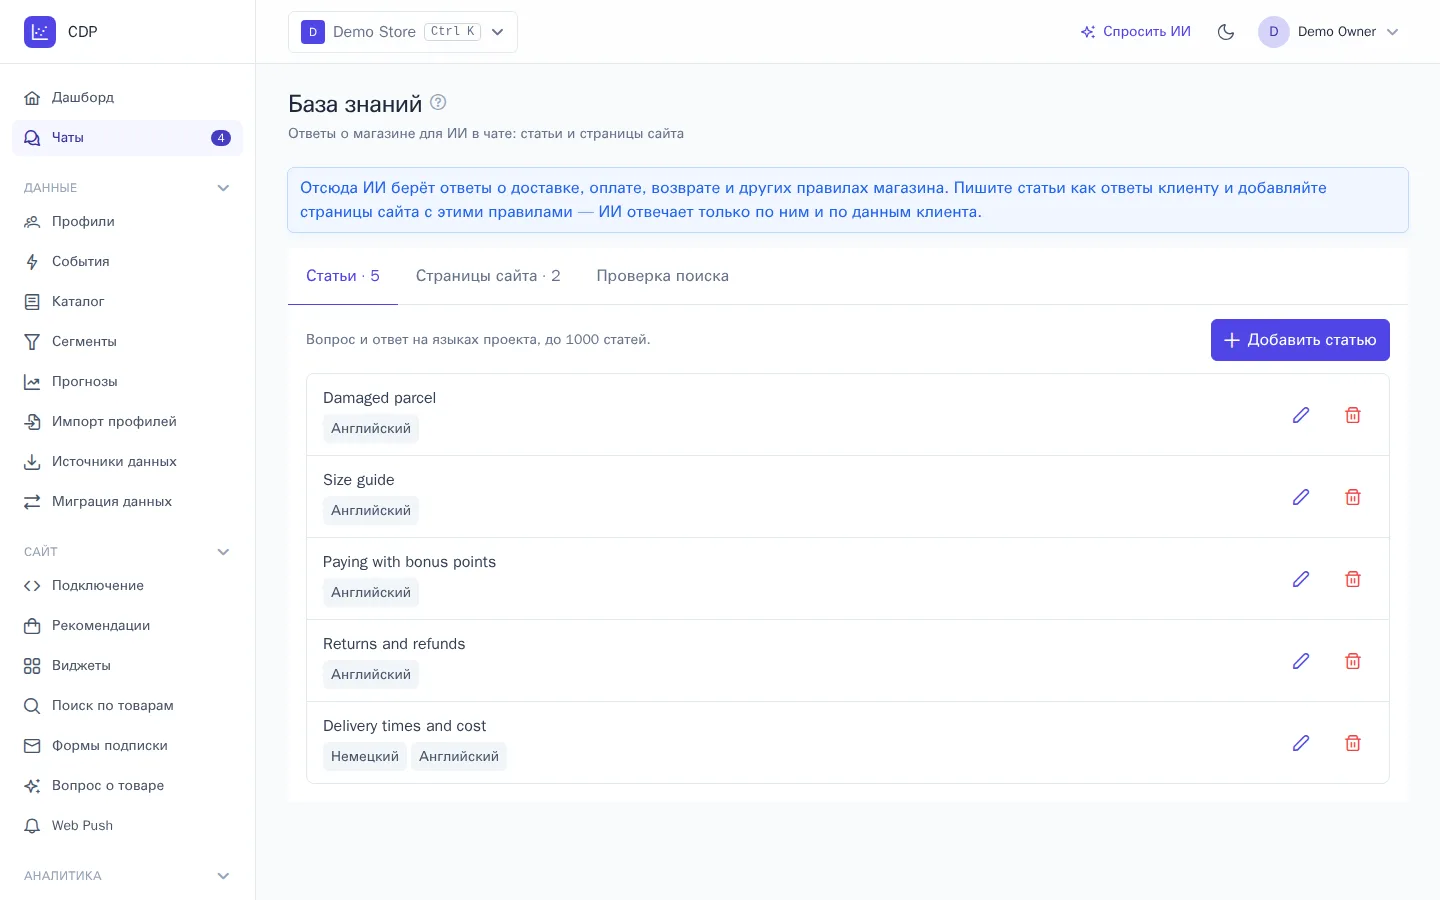Delete the Size guide article

(1353, 497)
